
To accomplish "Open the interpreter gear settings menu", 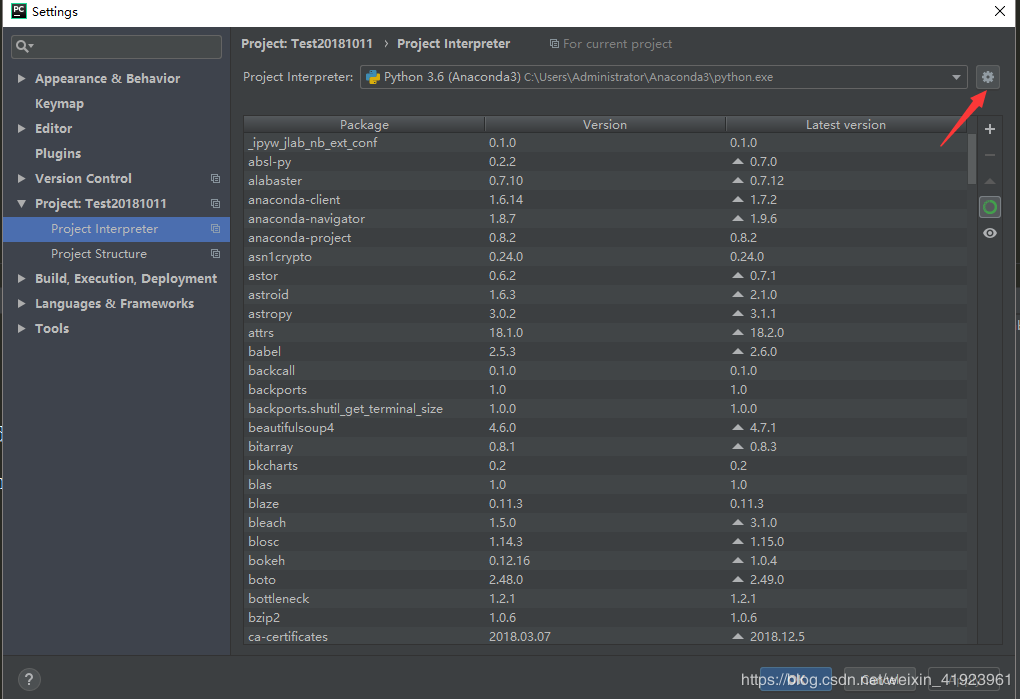I will click(x=987, y=77).
